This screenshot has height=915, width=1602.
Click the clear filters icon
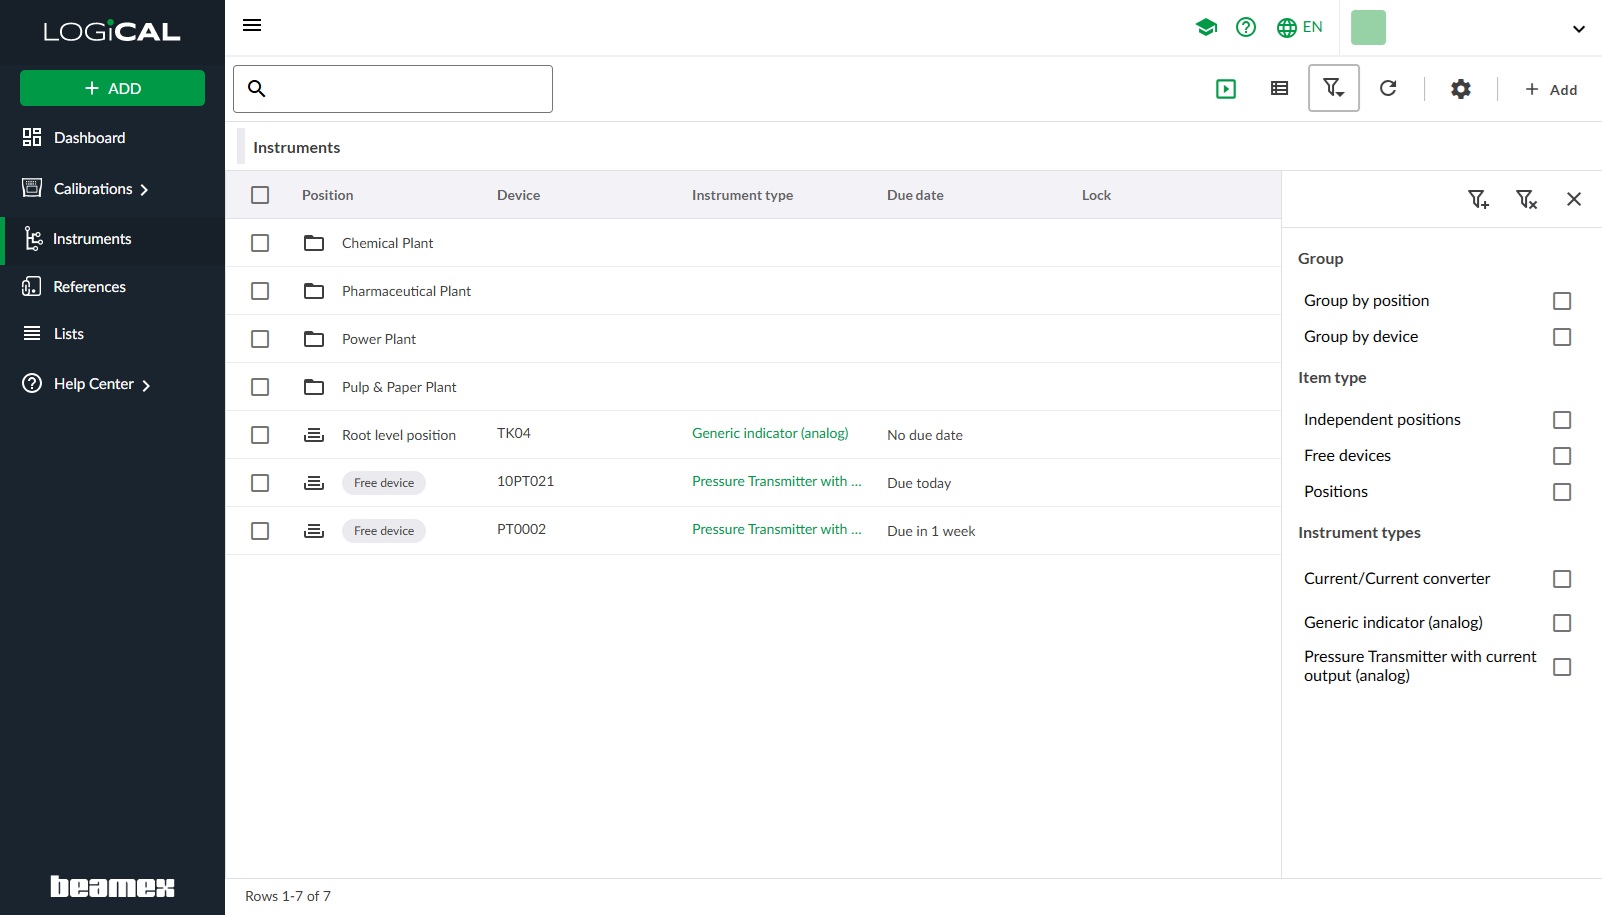(1526, 199)
